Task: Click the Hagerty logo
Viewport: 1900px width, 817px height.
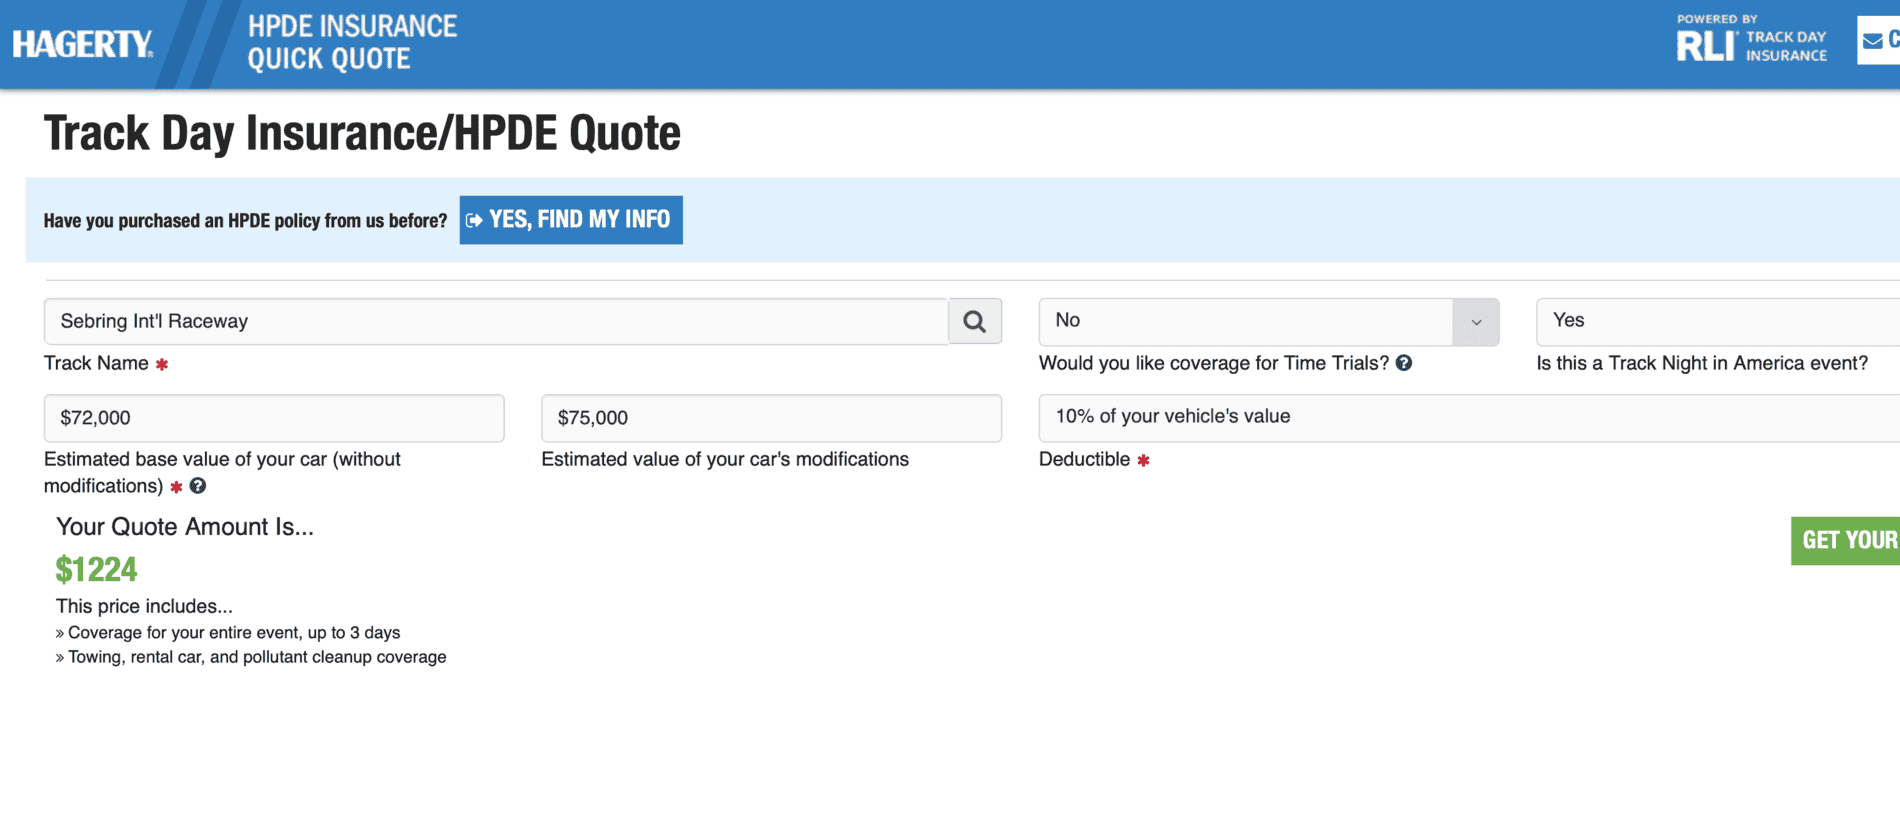Action: (82, 44)
